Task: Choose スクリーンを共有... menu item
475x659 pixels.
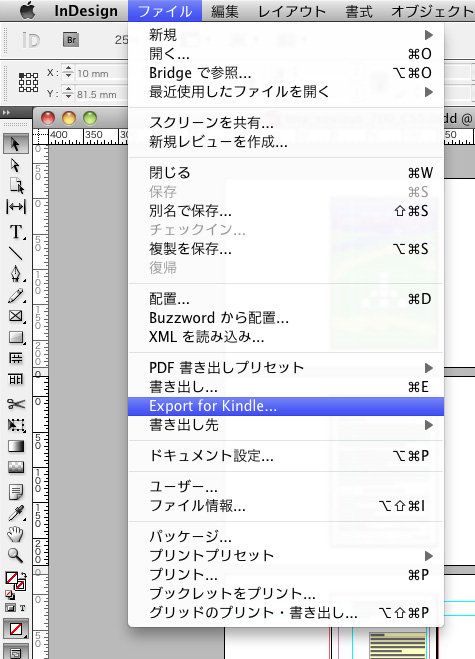Action: click(286, 122)
